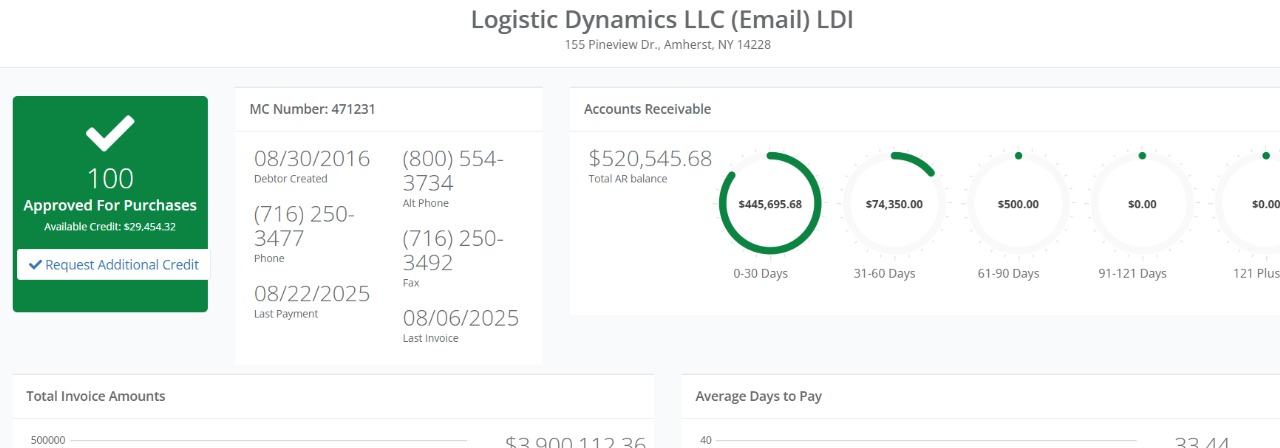Click the 61-90 Days label
1280x448 pixels.
[1008, 273]
